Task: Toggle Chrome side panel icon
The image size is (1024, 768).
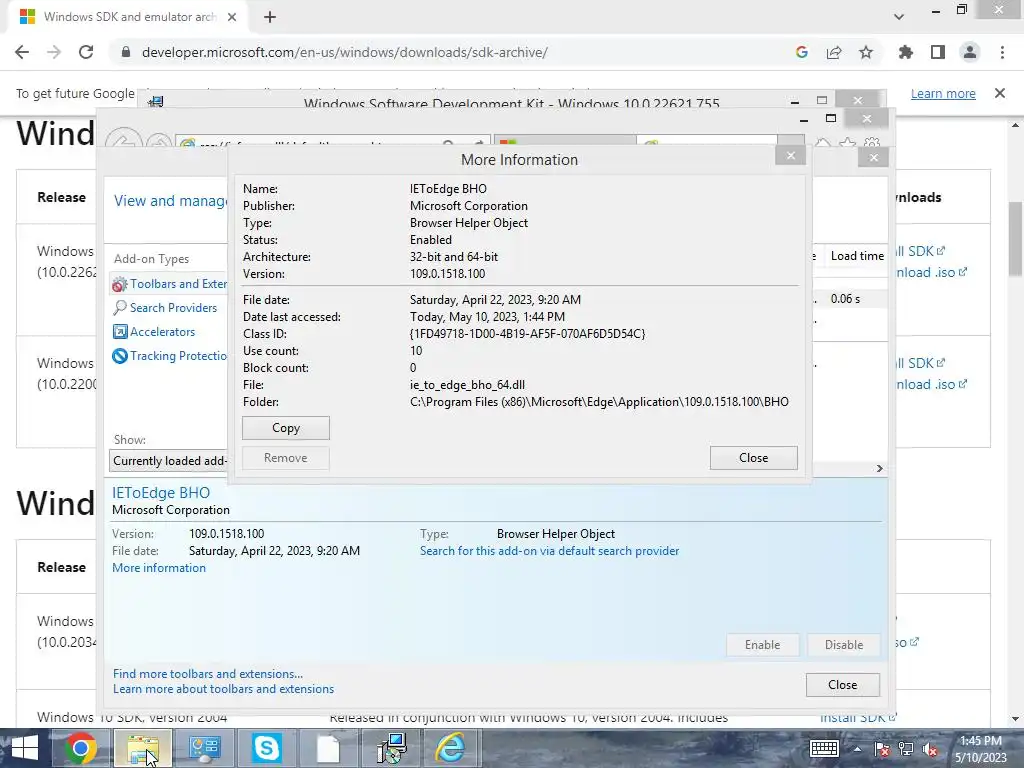Action: (x=938, y=52)
